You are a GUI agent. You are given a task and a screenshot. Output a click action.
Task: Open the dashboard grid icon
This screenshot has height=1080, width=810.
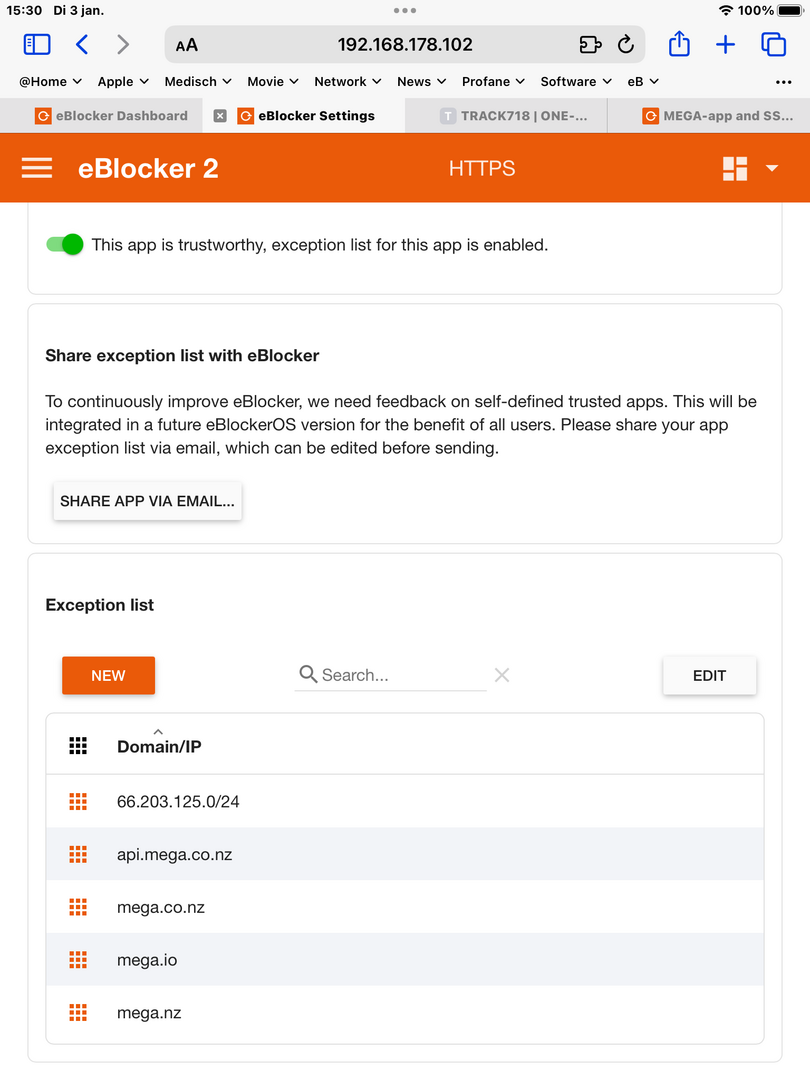[x=735, y=168]
